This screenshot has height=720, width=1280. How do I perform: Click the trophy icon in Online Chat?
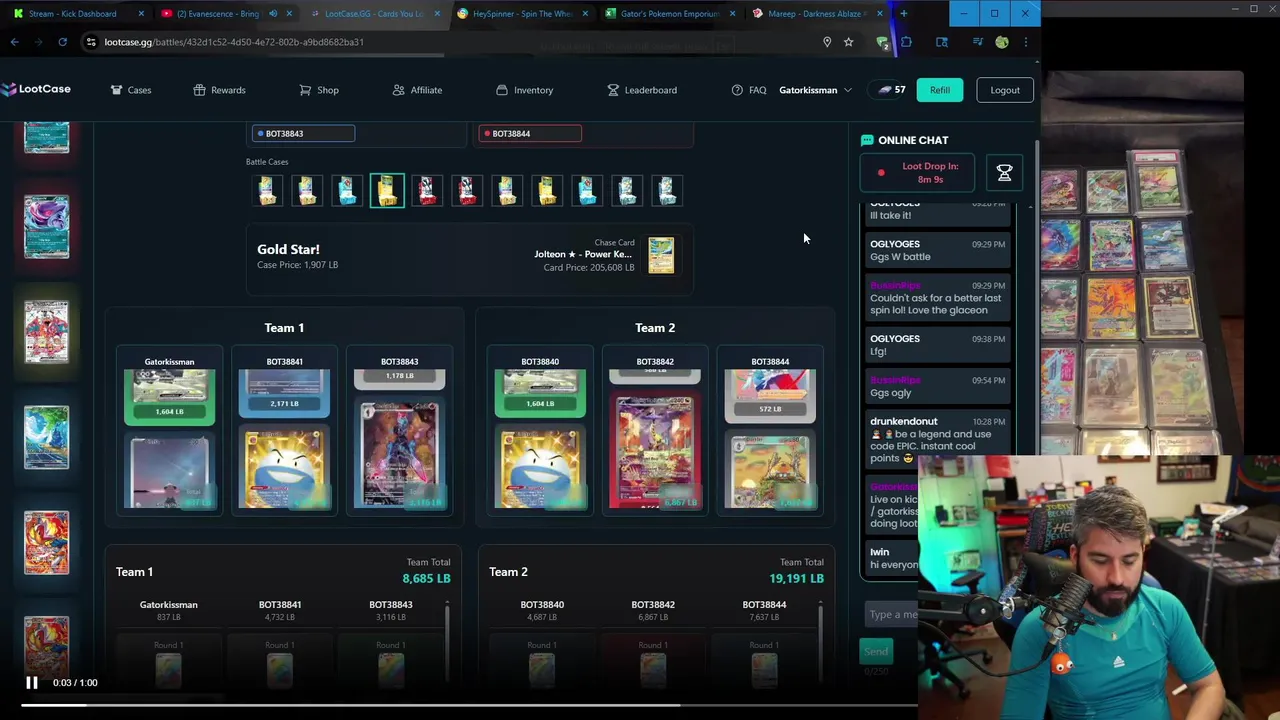(x=1004, y=173)
